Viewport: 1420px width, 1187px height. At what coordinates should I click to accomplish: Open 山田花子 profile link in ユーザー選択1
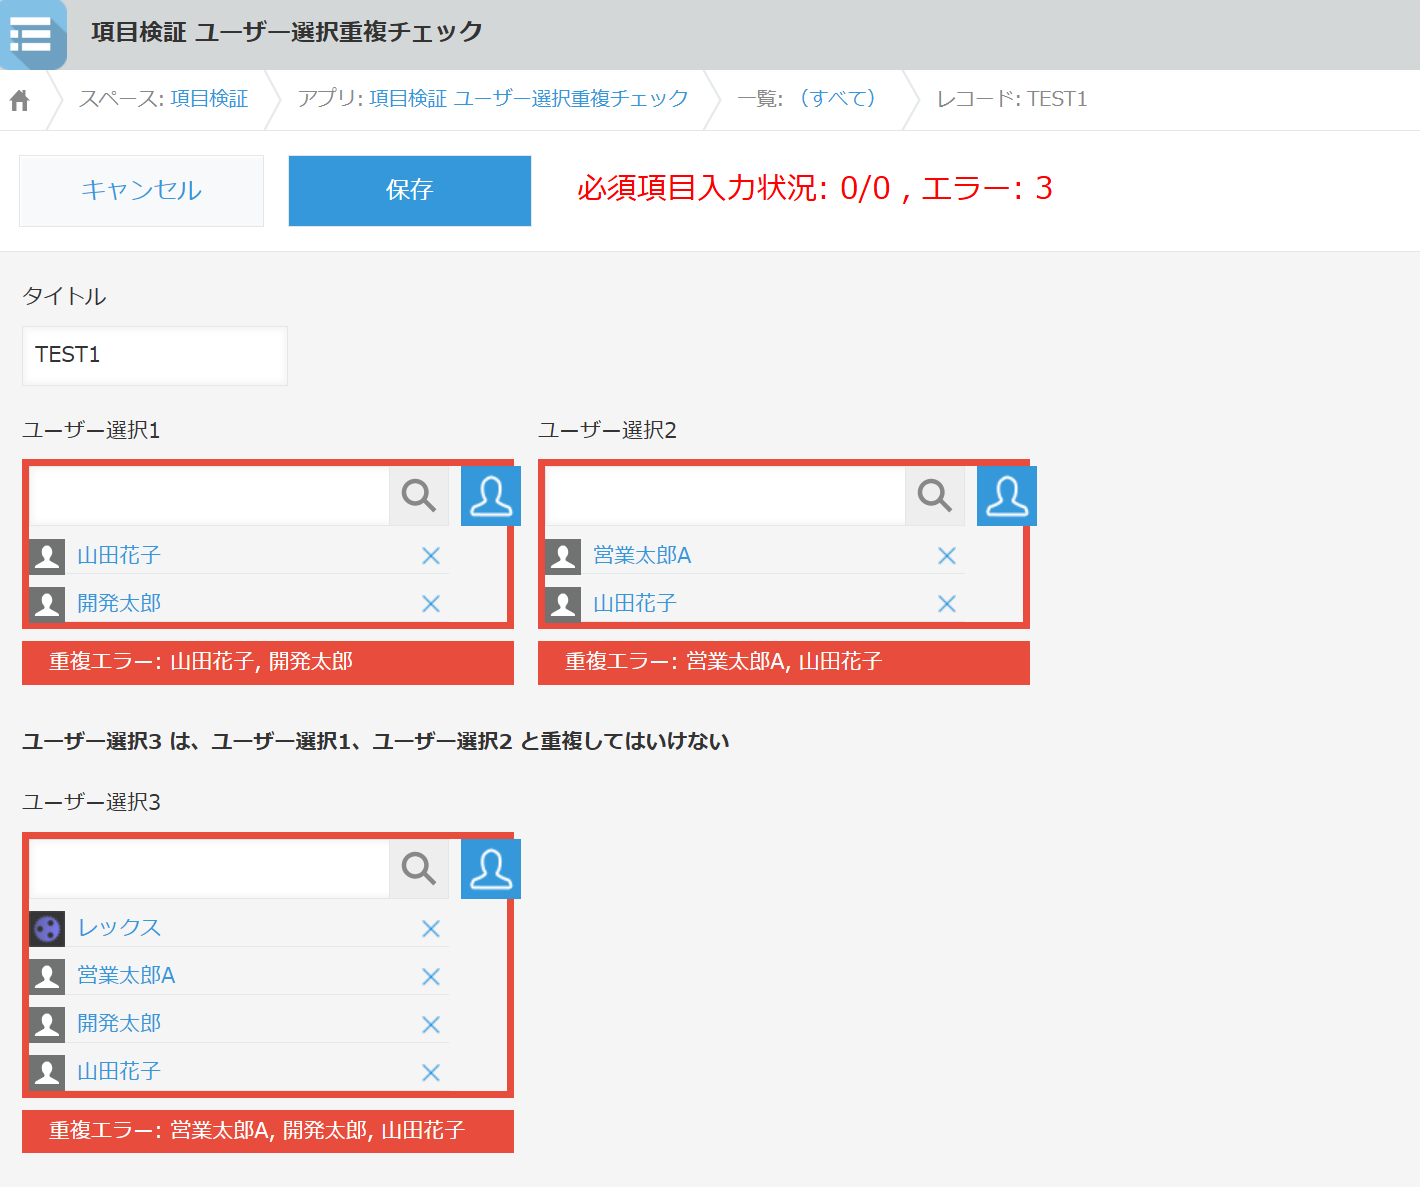119,556
